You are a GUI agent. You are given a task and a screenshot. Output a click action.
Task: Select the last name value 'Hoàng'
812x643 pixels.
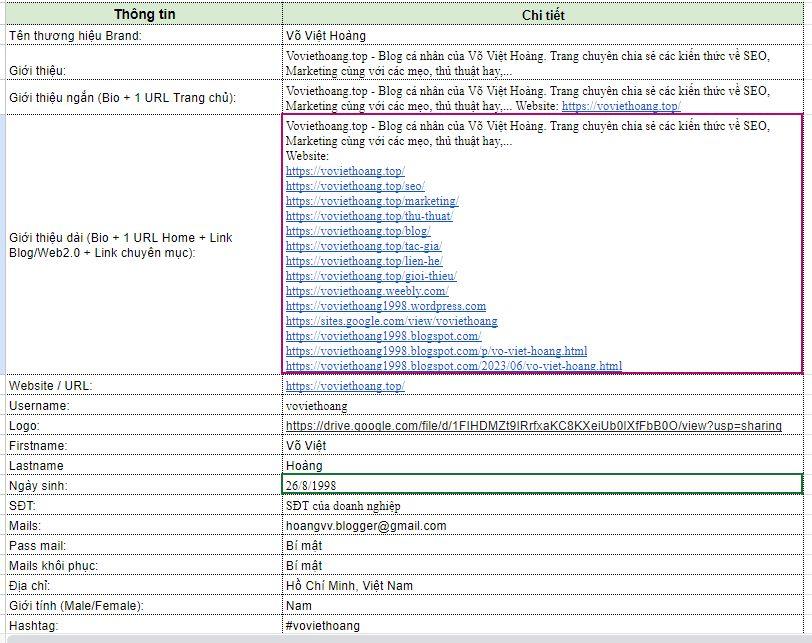pyautogui.click(x=543, y=465)
